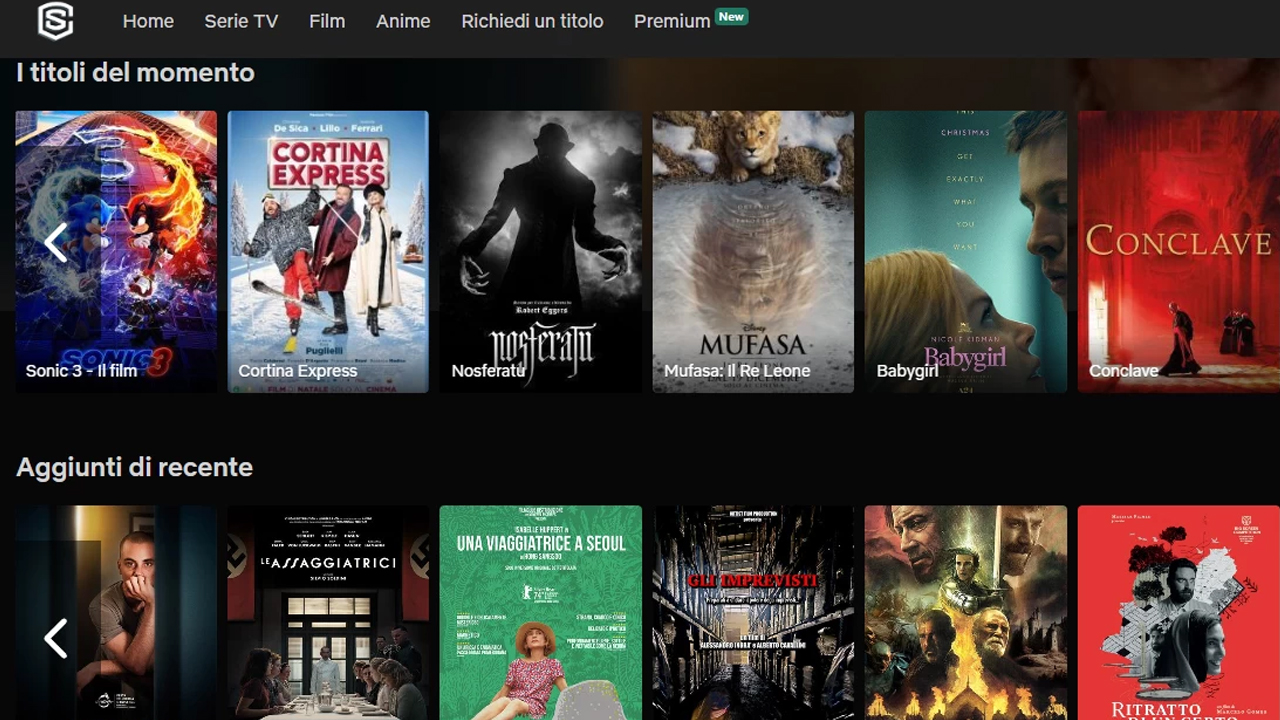Click the New badge beside Premium
The height and width of the screenshot is (720, 1280).
732,16
